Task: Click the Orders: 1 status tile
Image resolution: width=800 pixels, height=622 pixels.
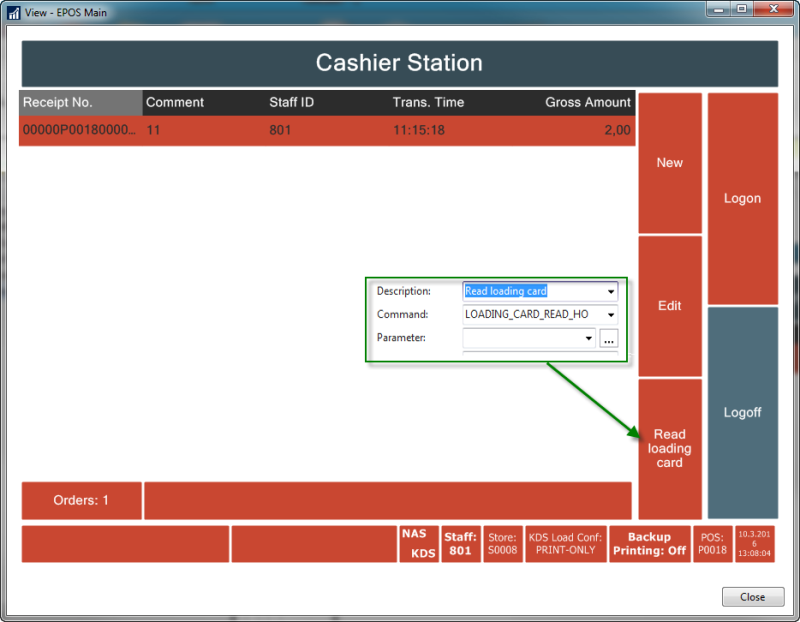Action: [x=81, y=501]
